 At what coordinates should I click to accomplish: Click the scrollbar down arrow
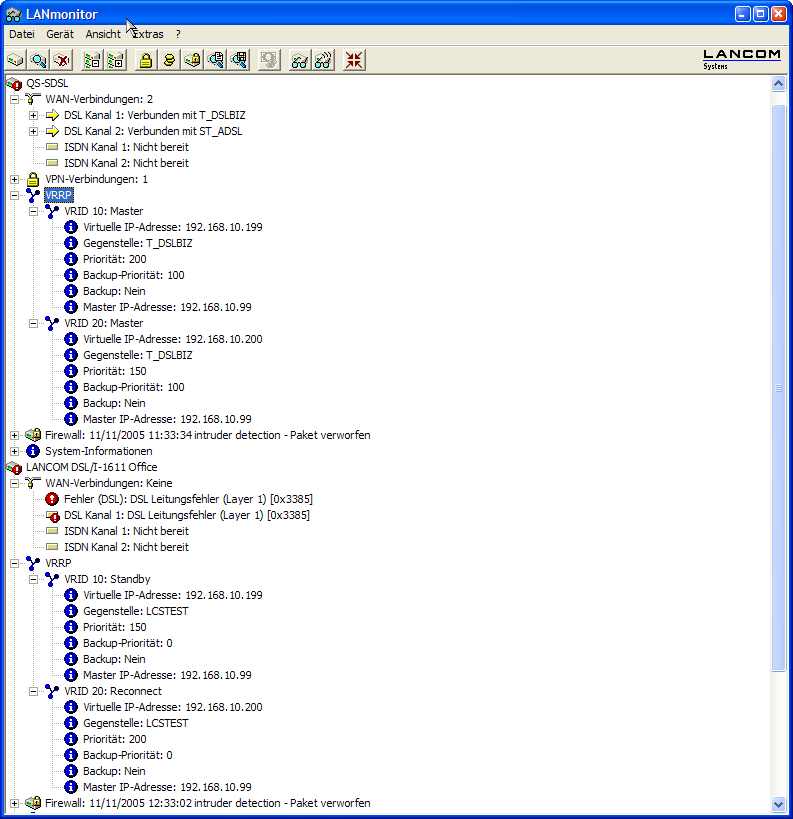point(779,804)
